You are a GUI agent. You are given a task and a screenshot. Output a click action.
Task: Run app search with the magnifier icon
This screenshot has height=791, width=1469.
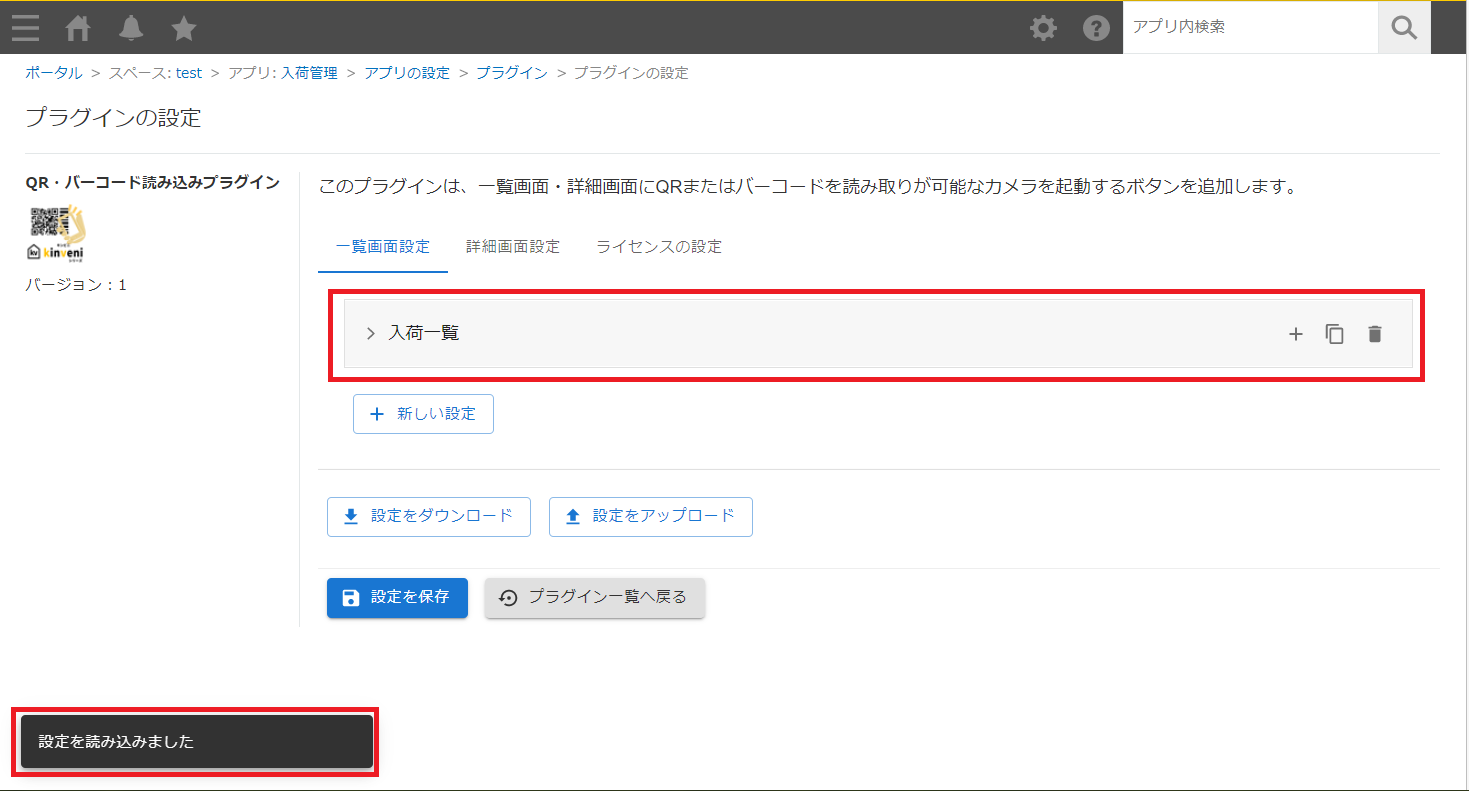1403,28
